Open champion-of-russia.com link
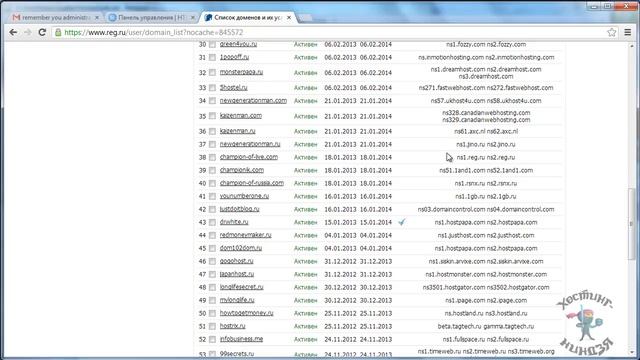 coord(251,183)
